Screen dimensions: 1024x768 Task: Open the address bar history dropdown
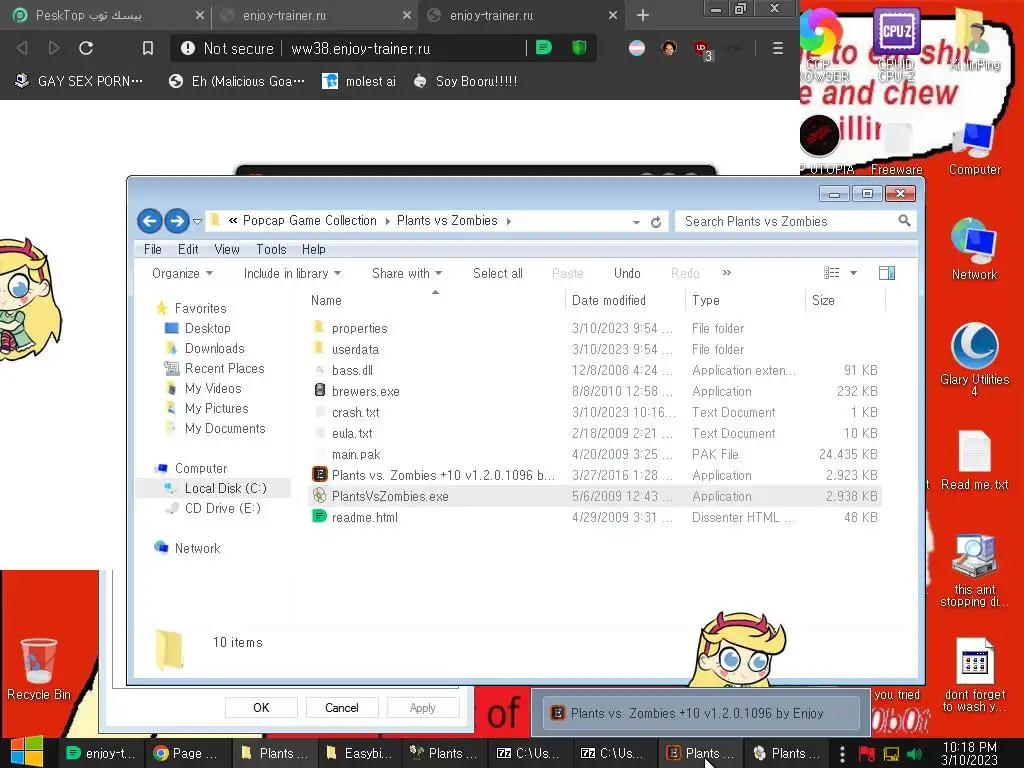pos(636,222)
